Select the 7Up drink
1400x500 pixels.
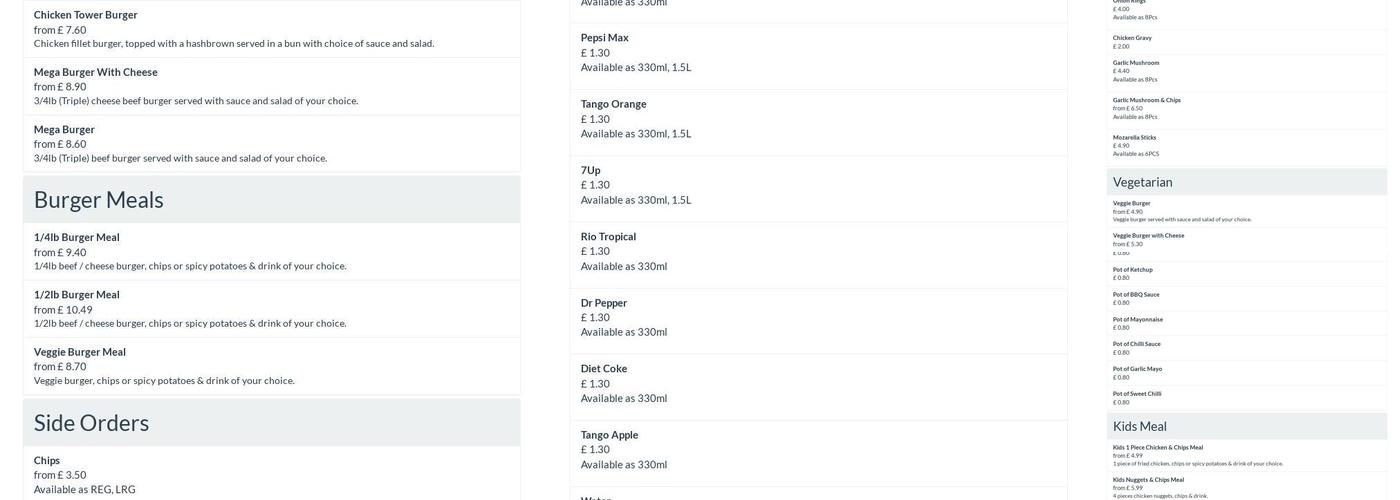point(591,170)
